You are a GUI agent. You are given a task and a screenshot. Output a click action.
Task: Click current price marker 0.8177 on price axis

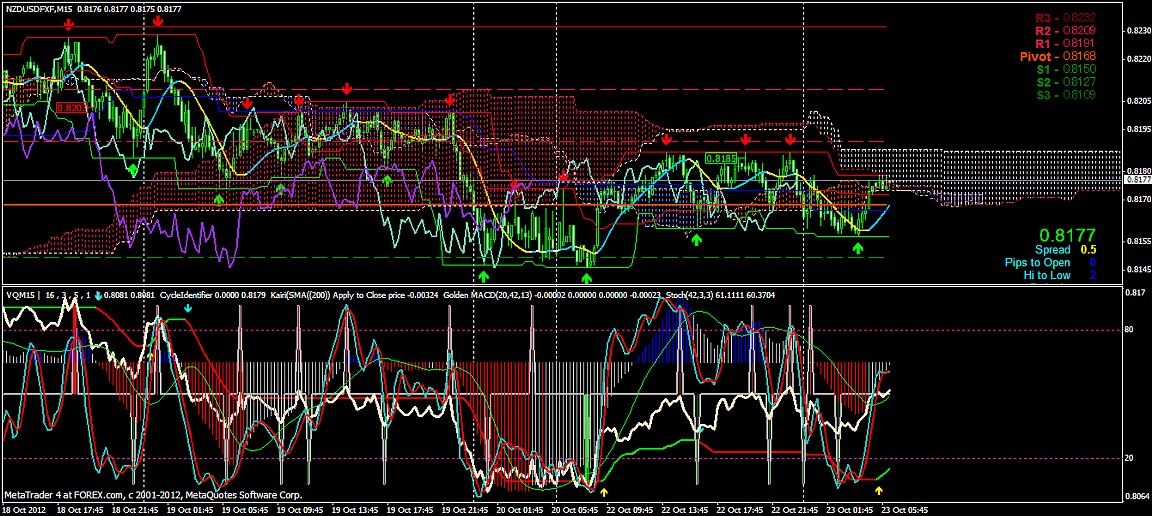click(1136, 179)
